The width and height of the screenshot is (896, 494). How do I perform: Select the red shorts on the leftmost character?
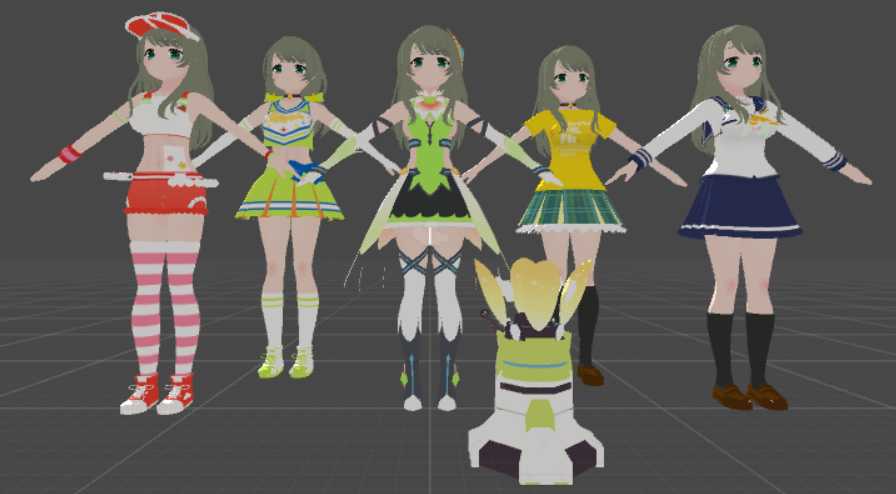pyautogui.click(x=165, y=195)
